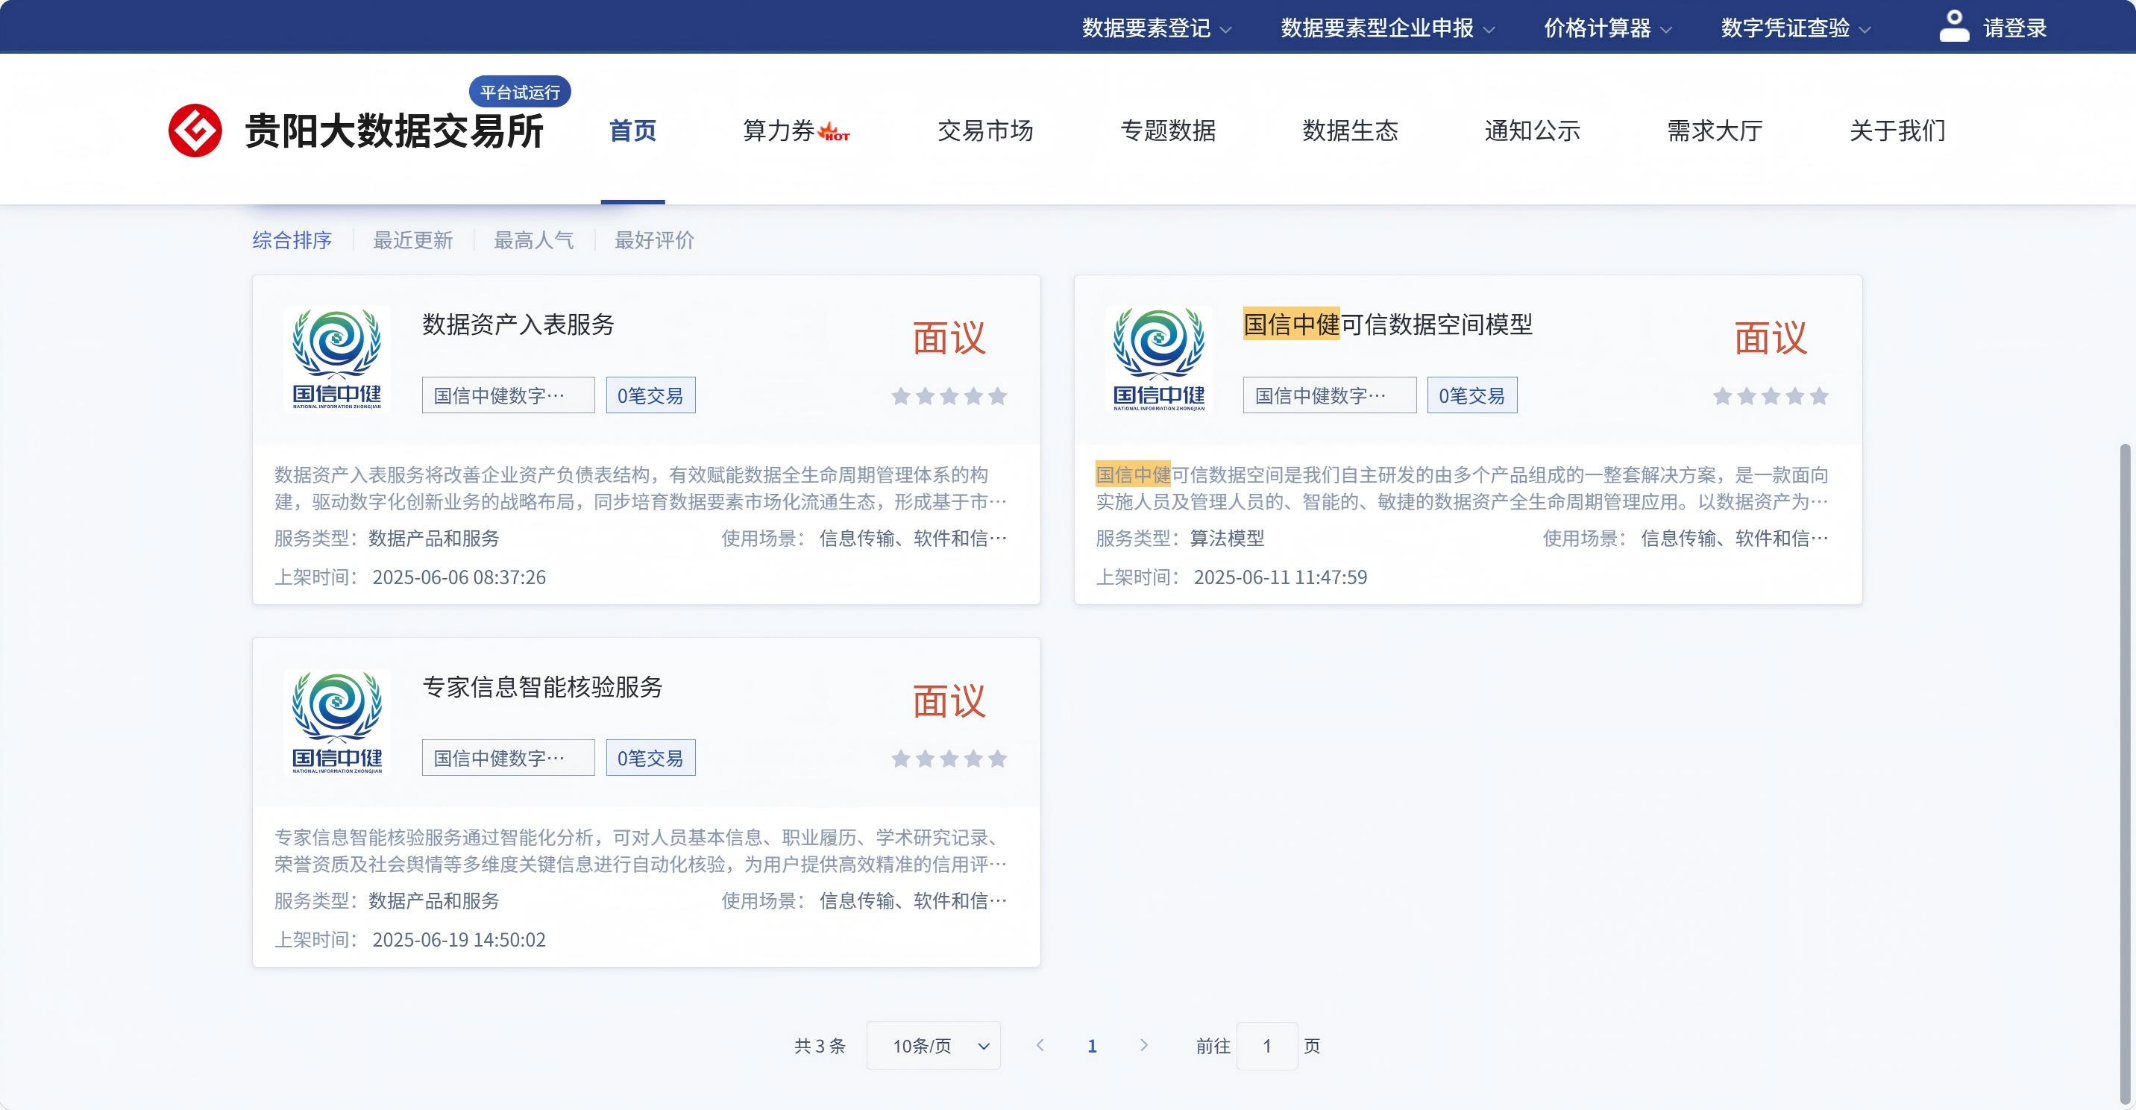Click the 请登录 login link

click(2015, 28)
